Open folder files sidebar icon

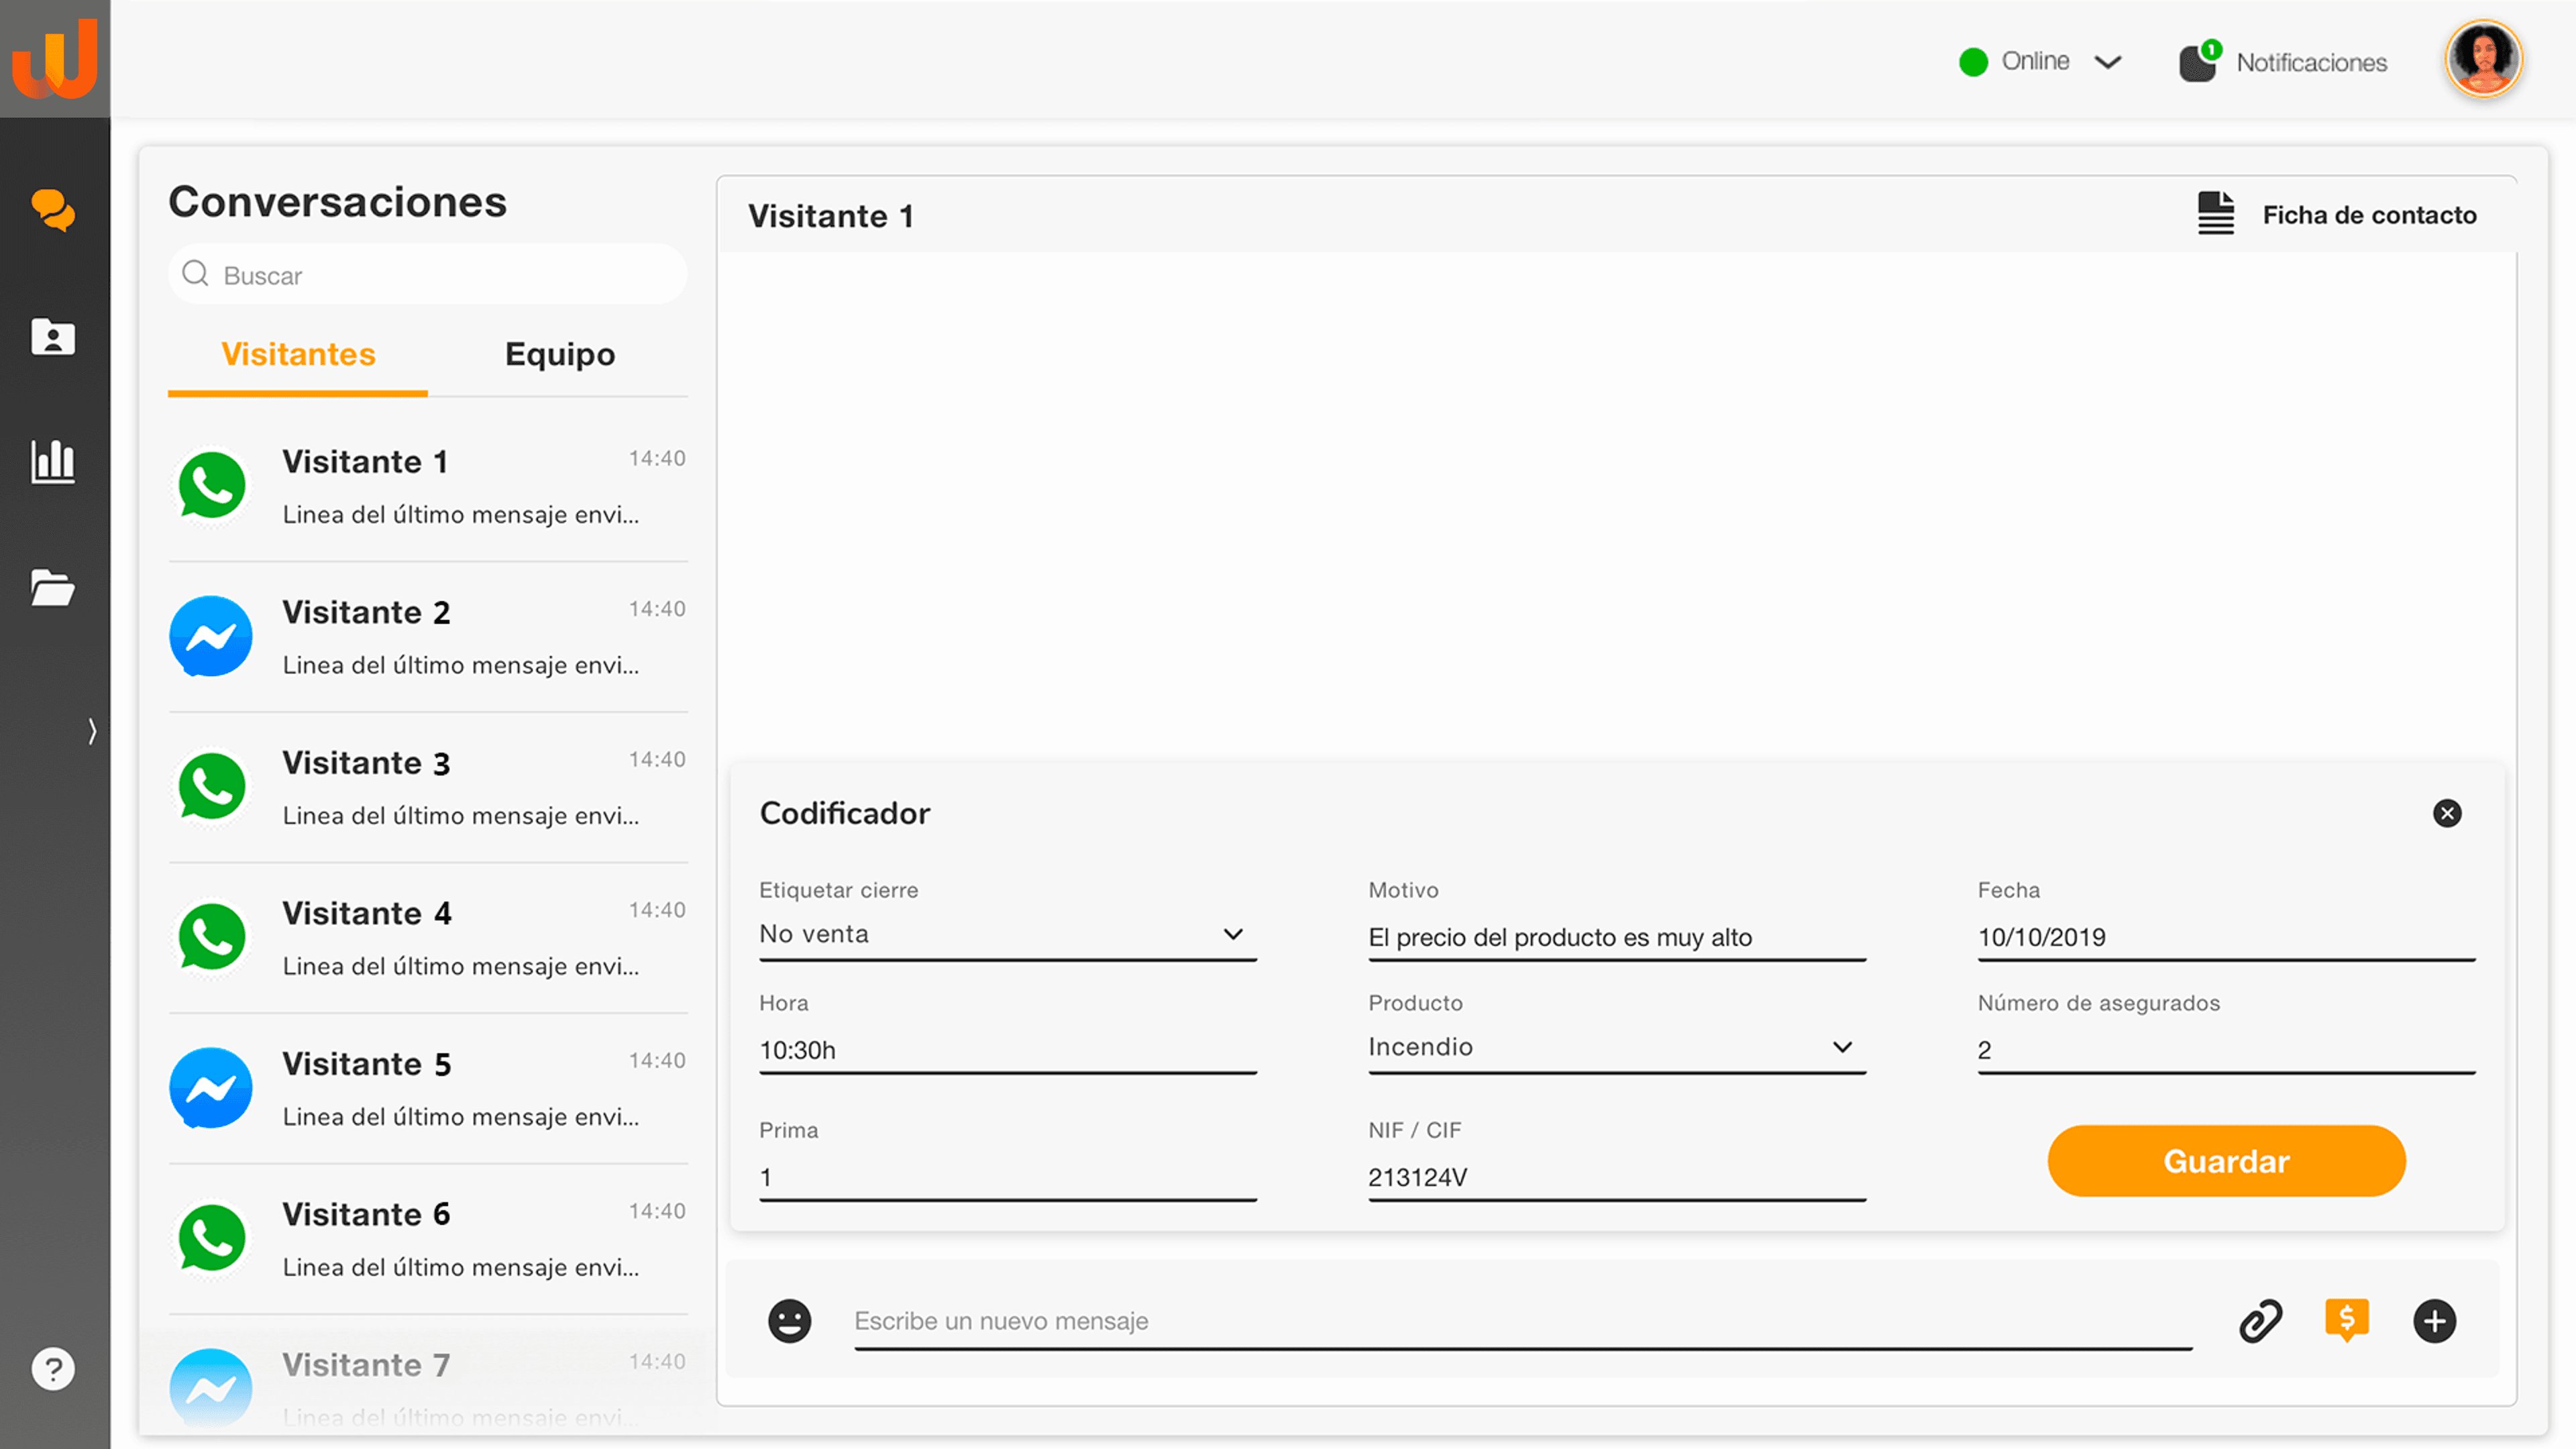coord(53,588)
